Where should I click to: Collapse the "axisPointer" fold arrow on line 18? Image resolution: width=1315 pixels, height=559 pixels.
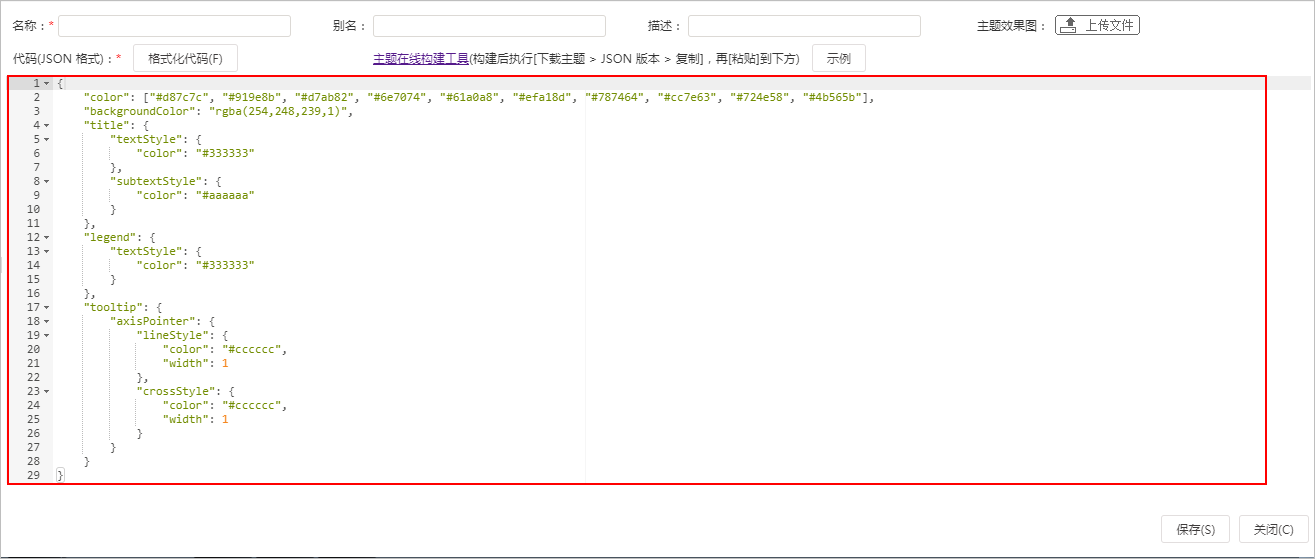pyautogui.click(x=47, y=321)
